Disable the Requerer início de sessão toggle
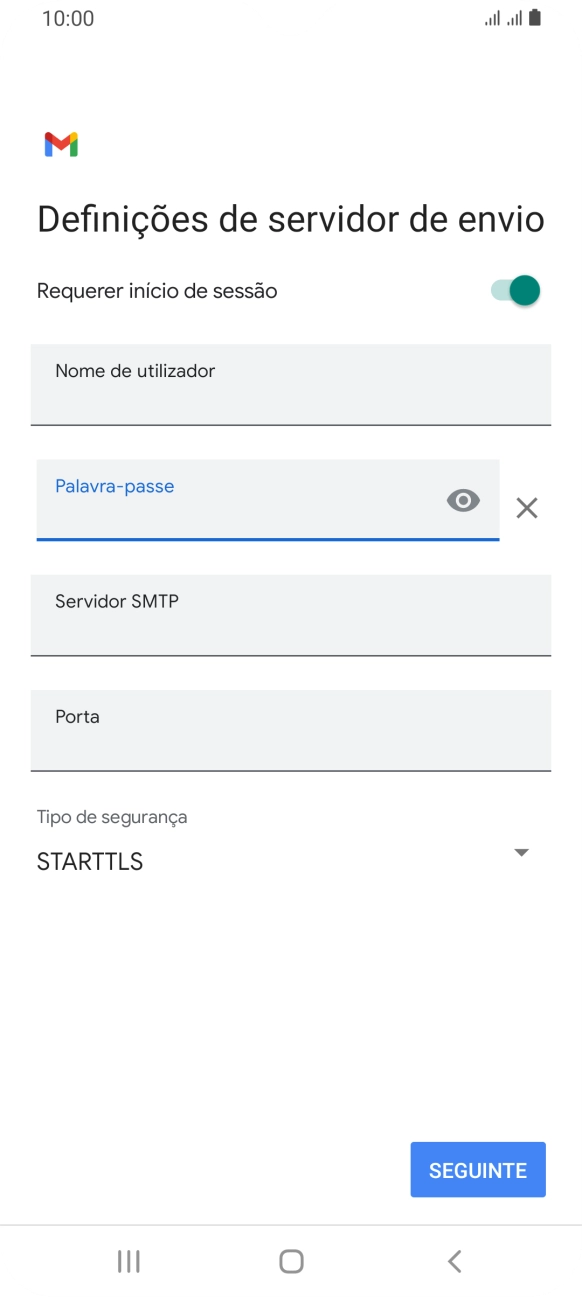Image resolution: width=582 pixels, height=1297 pixels. (514, 290)
